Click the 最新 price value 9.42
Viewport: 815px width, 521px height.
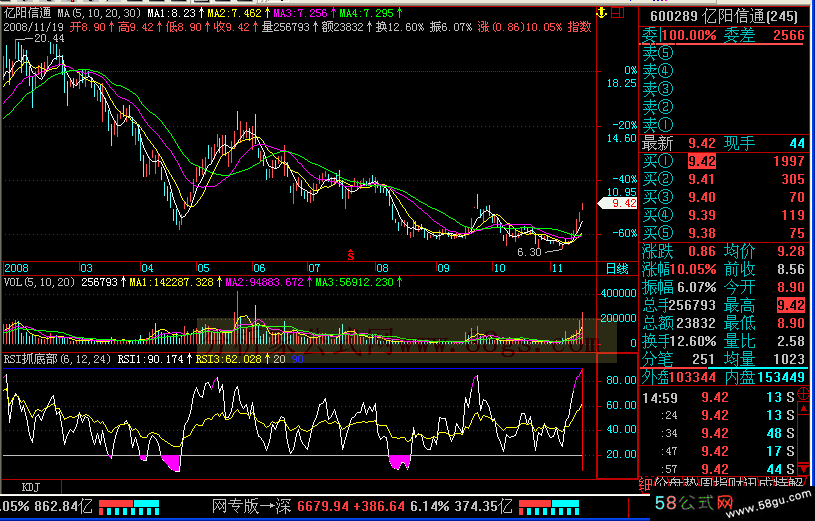(702, 143)
